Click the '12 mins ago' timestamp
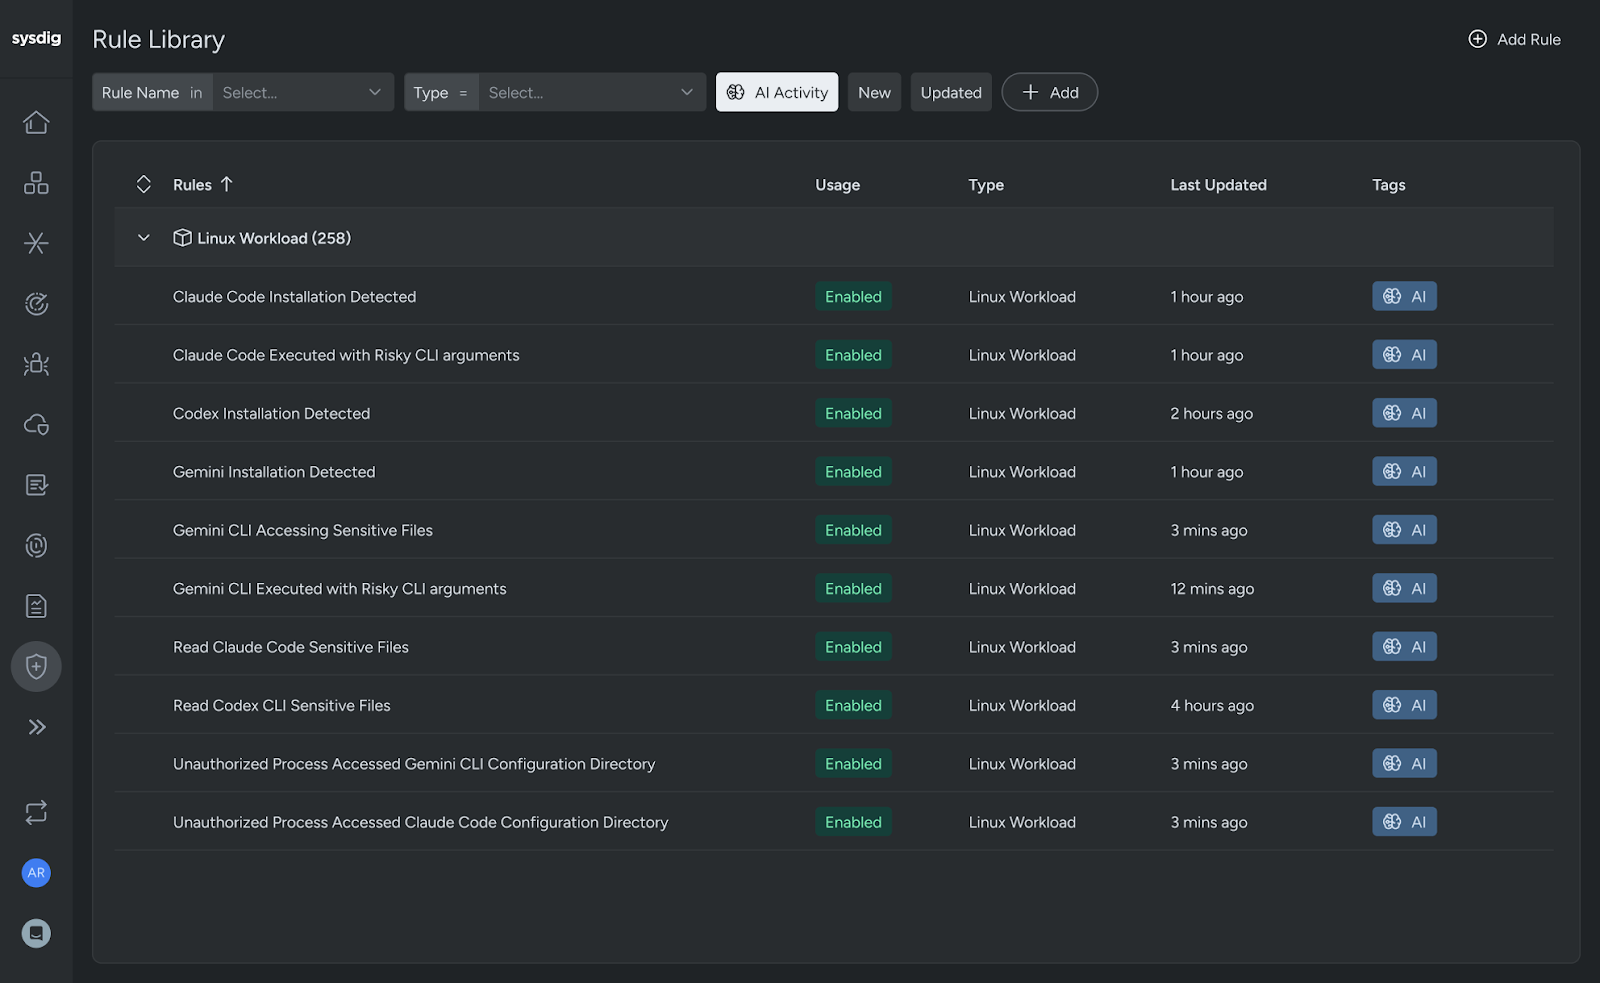This screenshot has width=1600, height=983. pyautogui.click(x=1212, y=589)
